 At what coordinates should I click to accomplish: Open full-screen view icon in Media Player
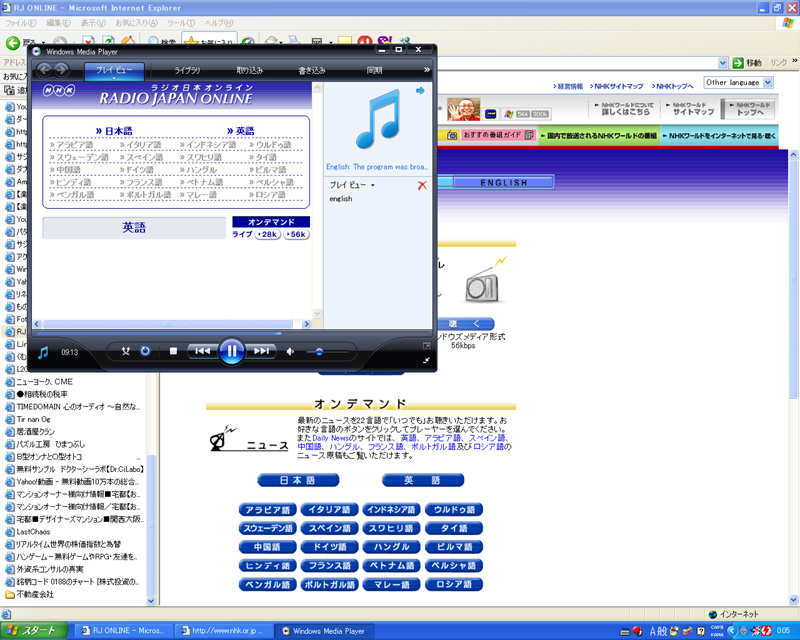[427, 346]
